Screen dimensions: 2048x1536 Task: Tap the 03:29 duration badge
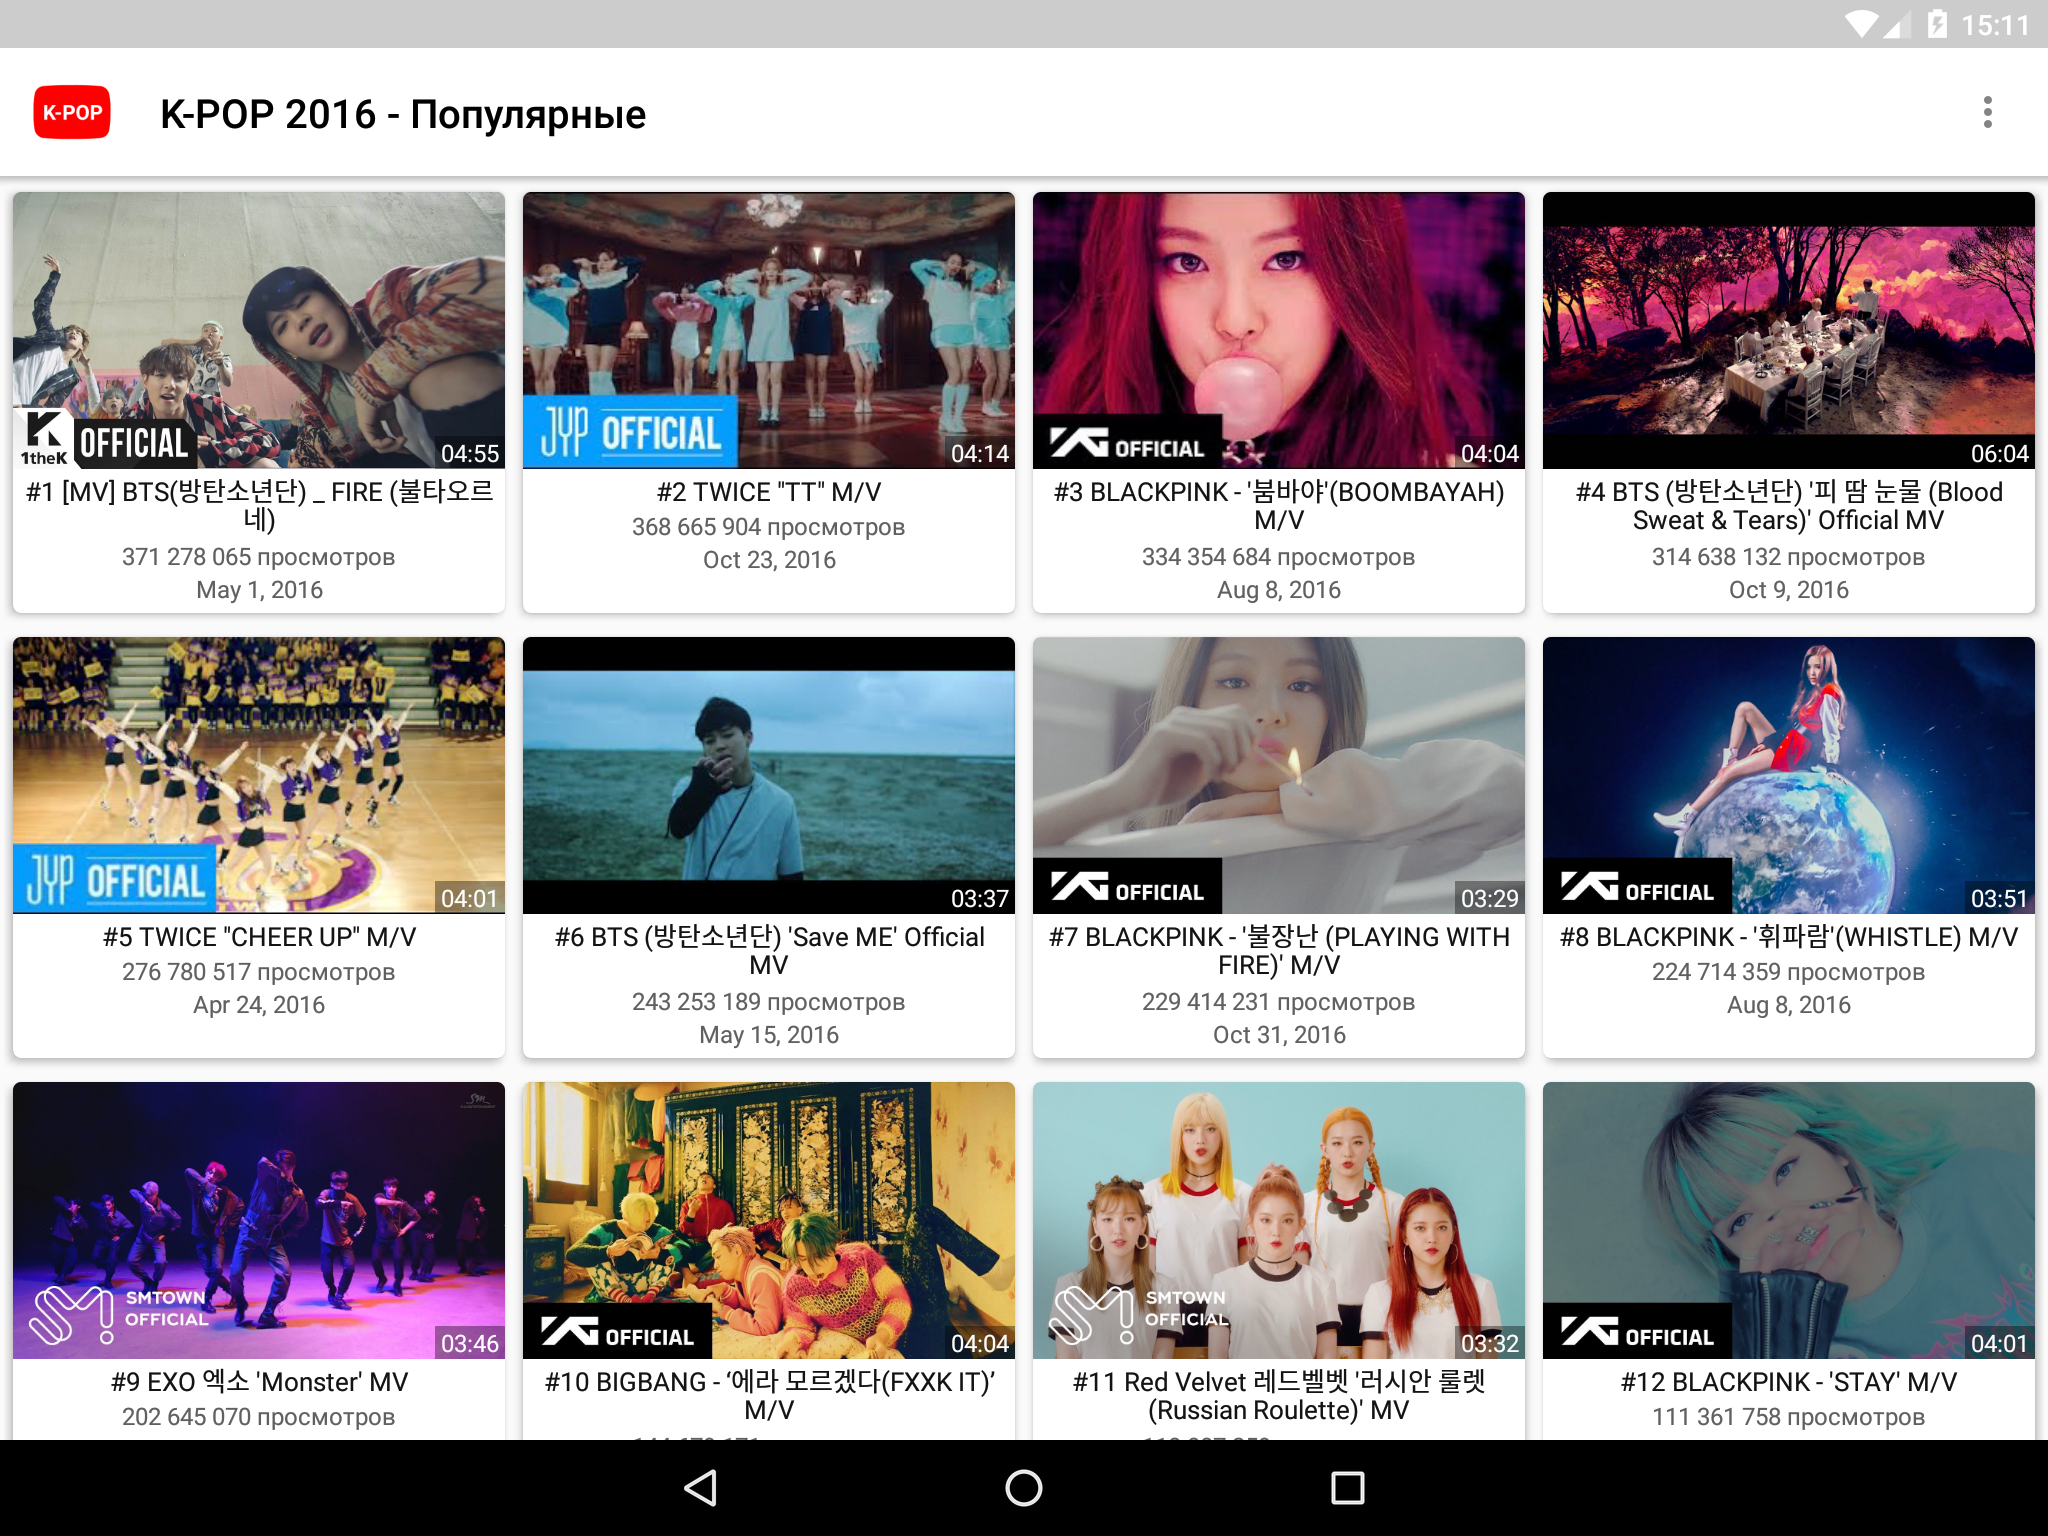(x=1489, y=899)
